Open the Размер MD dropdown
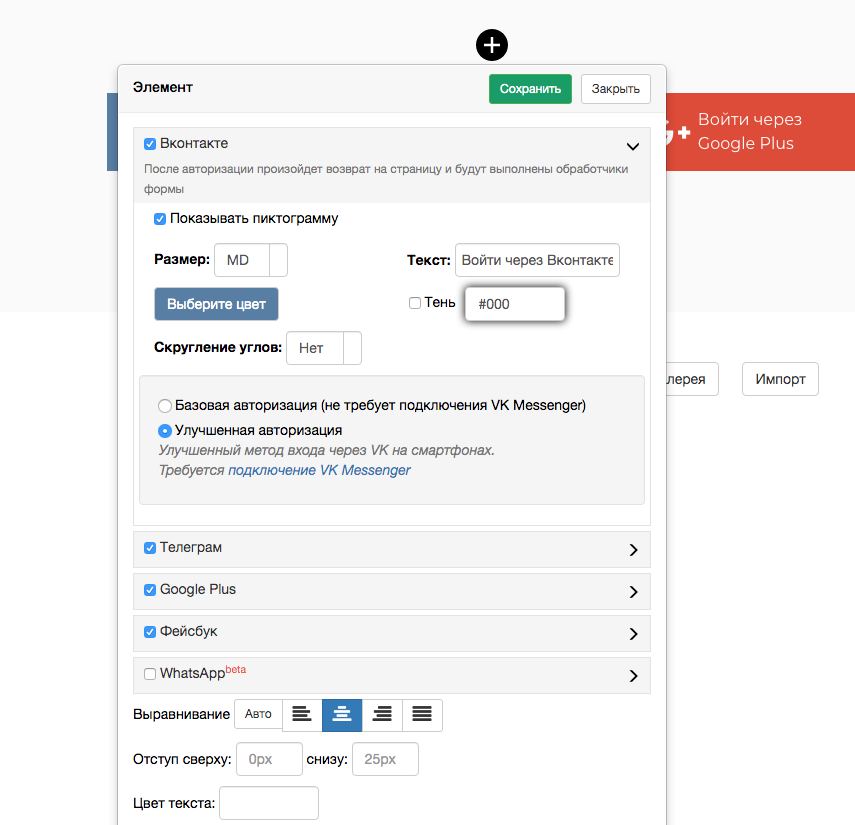 click(251, 260)
